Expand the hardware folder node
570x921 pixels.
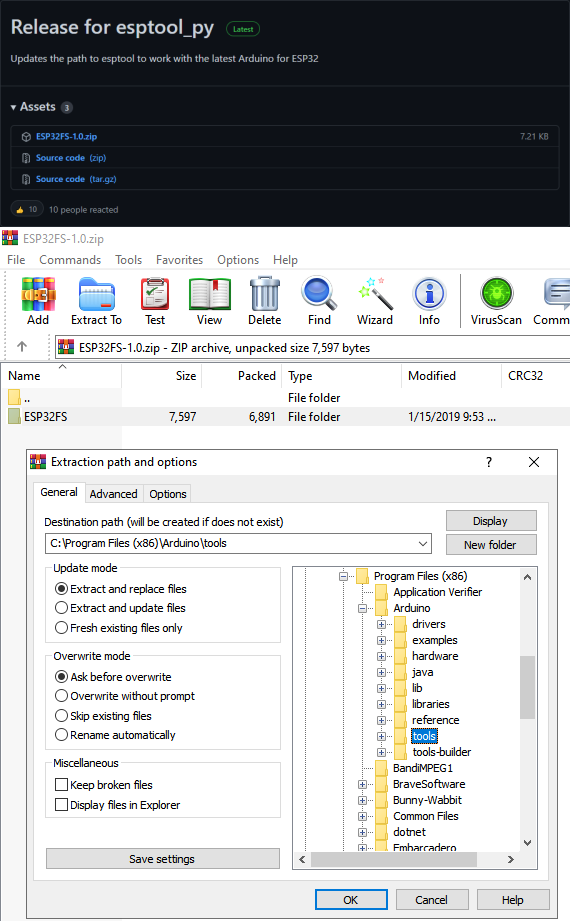381,656
